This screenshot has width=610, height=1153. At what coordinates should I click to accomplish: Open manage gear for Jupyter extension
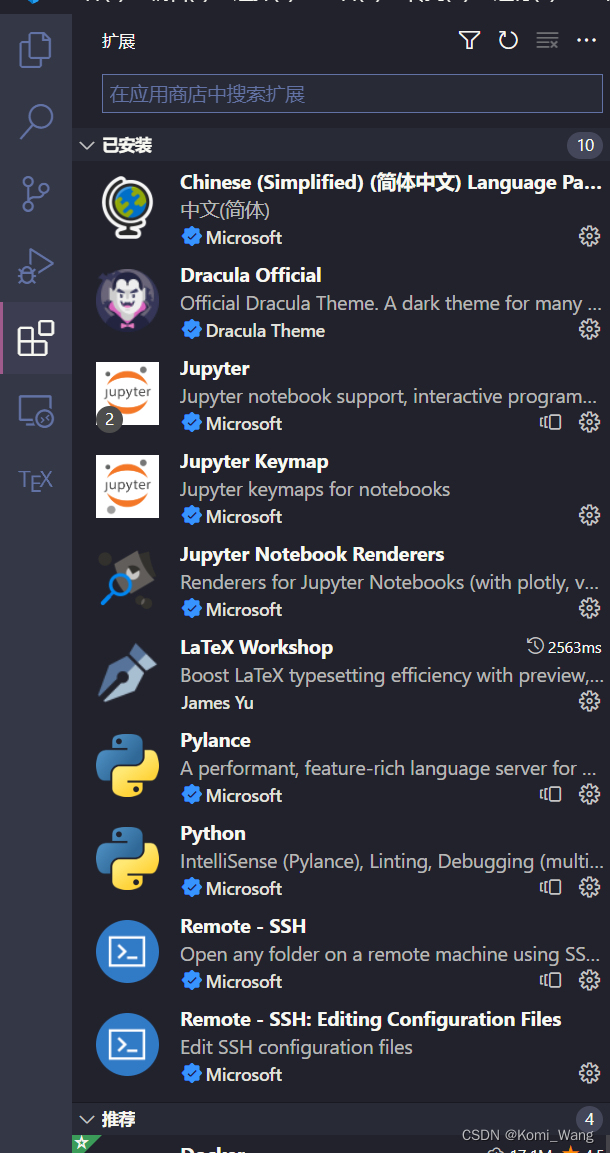click(589, 422)
